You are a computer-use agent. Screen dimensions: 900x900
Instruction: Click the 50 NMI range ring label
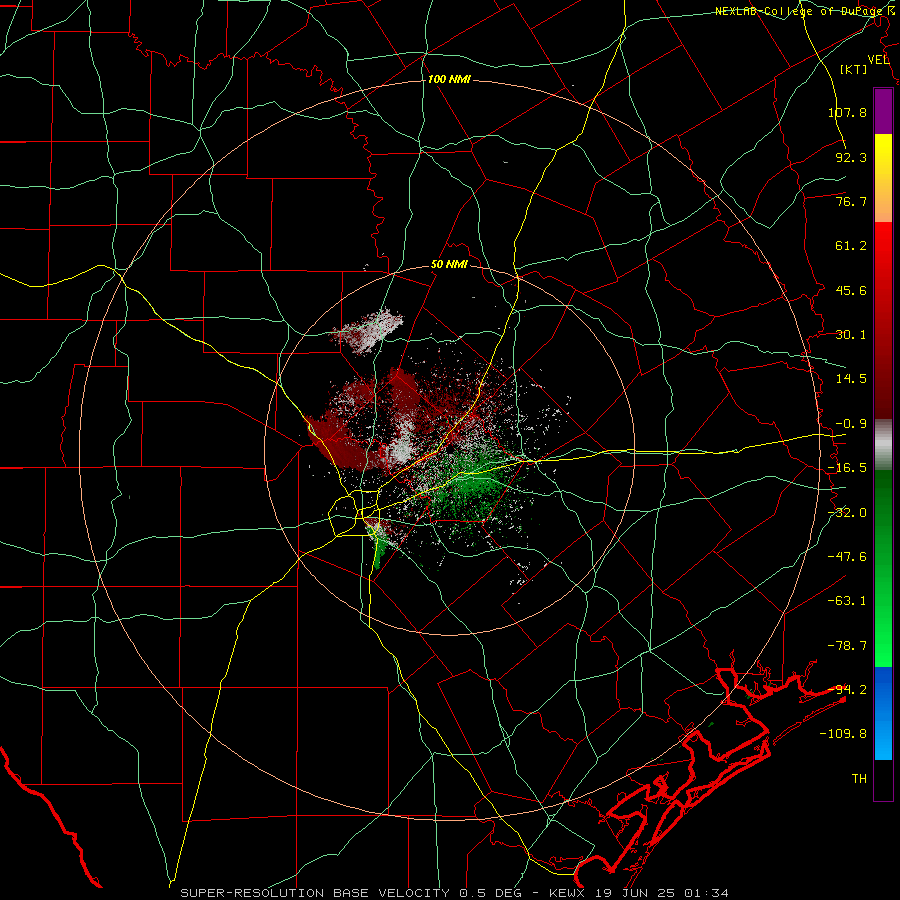coord(449,265)
